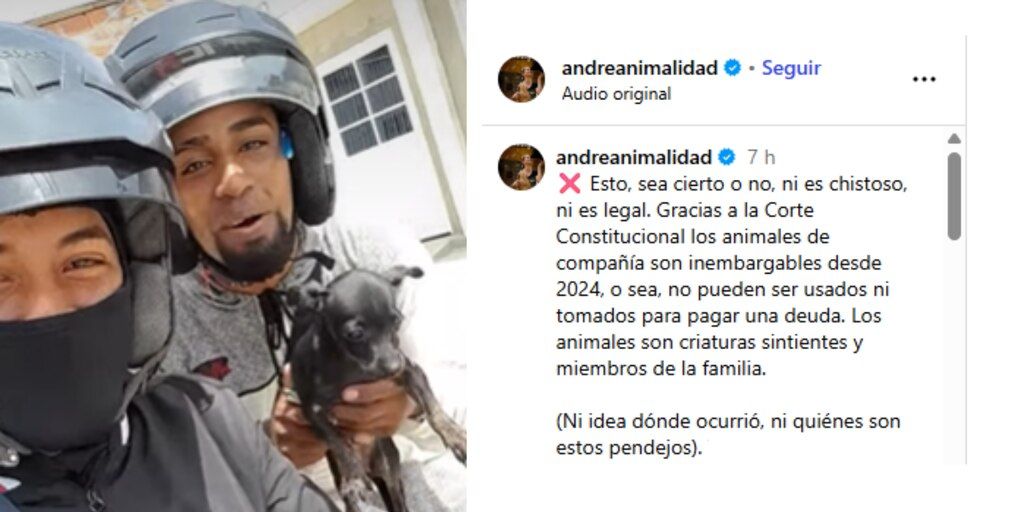Viewport: 1024px width, 512px height.
Task: Click the reel video of the motorcyclists
Action: tap(233, 256)
